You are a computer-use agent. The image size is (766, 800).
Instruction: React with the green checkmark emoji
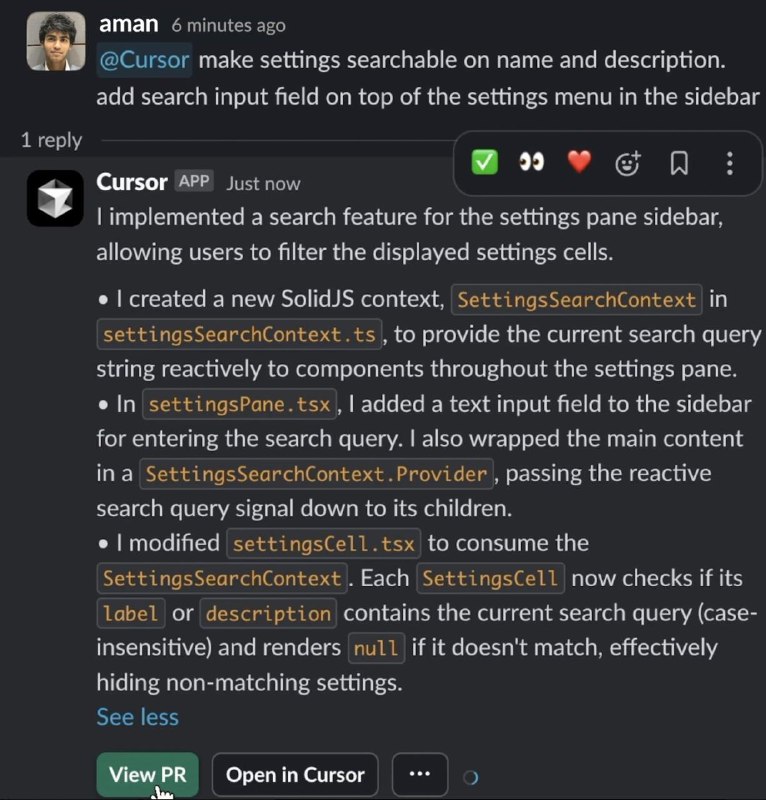pos(484,163)
